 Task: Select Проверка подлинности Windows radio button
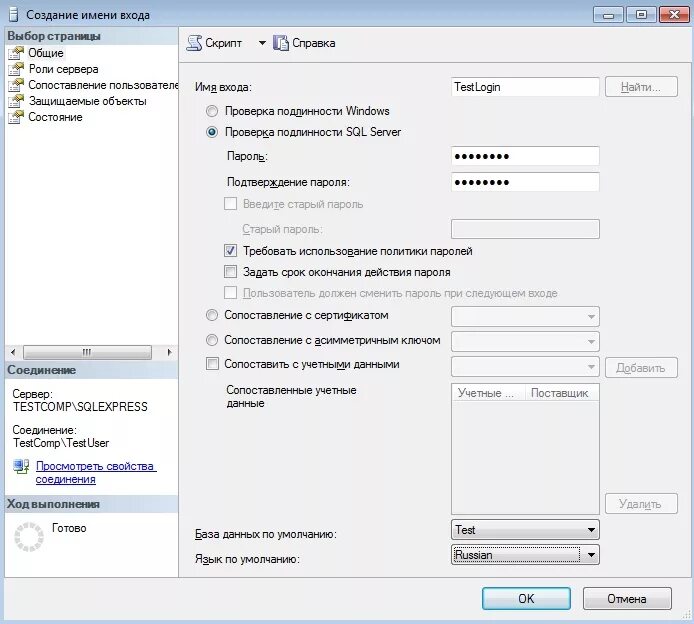[x=212, y=111]
